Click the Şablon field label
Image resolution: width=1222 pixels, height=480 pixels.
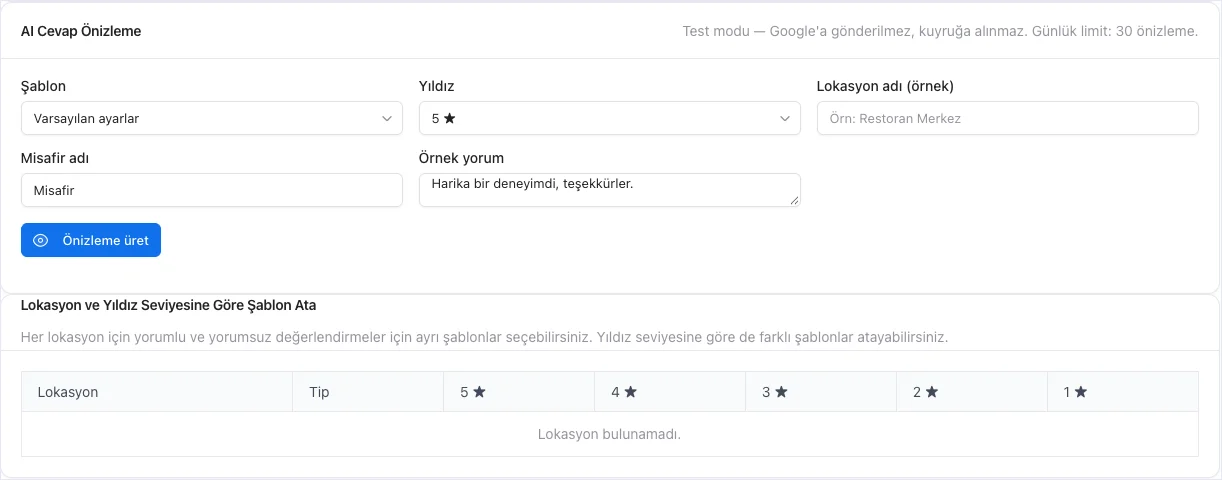pyautogui.click(x=43, y=86)
